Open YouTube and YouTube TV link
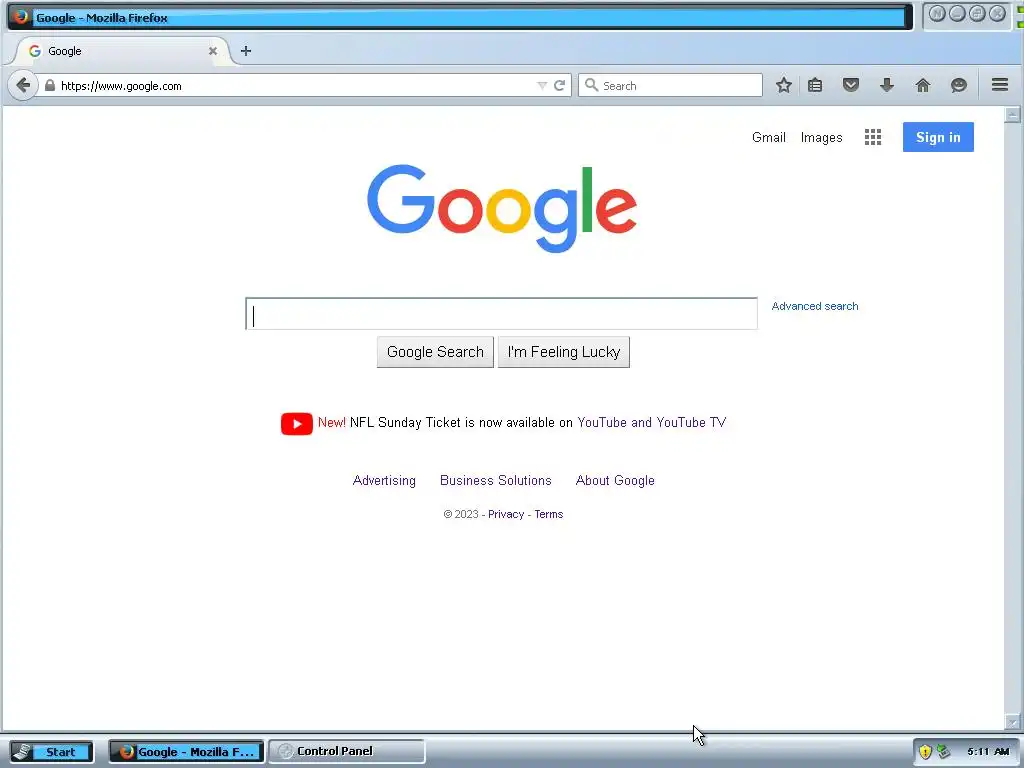This screenshot has height=768, width=1024. (x=651, y=423)
